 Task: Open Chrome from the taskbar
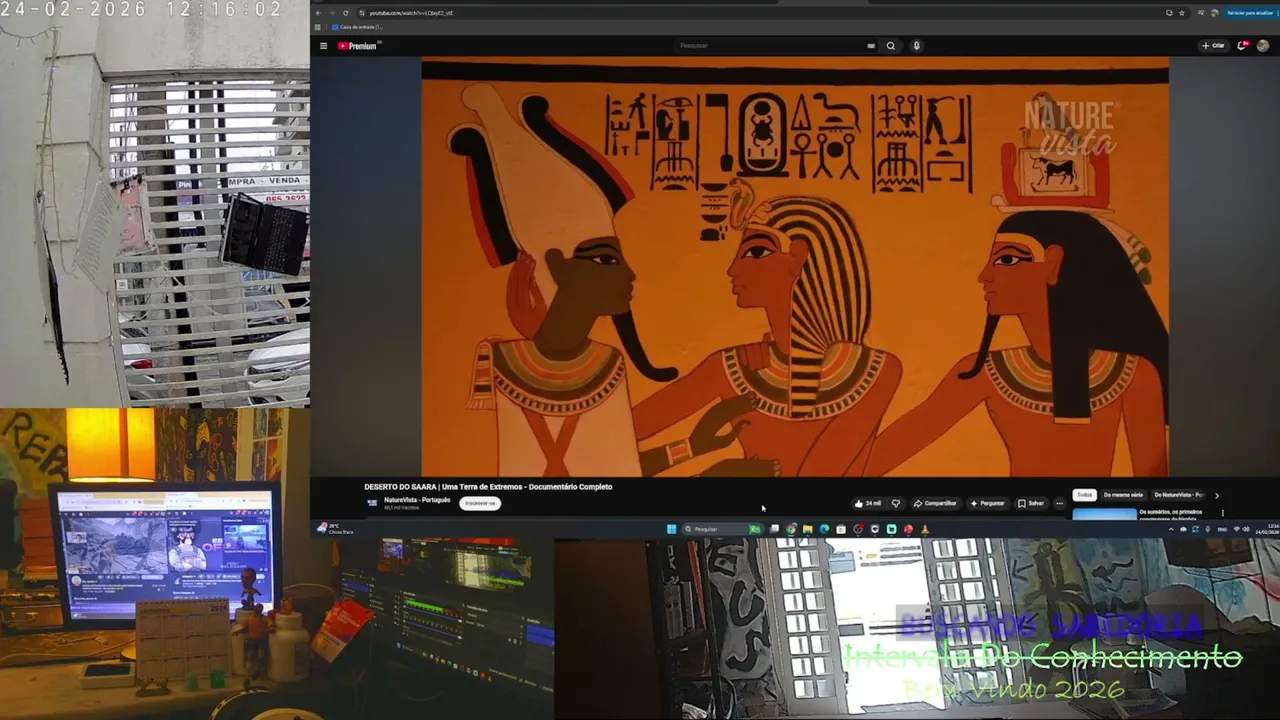point(791,529)
